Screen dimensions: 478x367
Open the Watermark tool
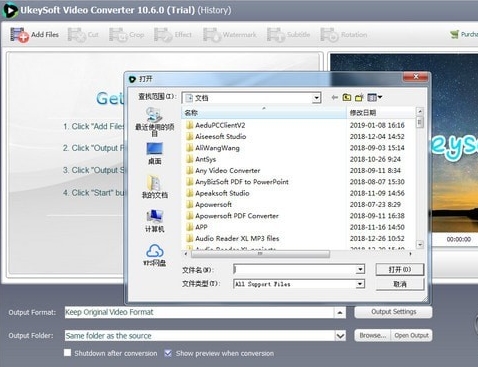pos(230,35)
